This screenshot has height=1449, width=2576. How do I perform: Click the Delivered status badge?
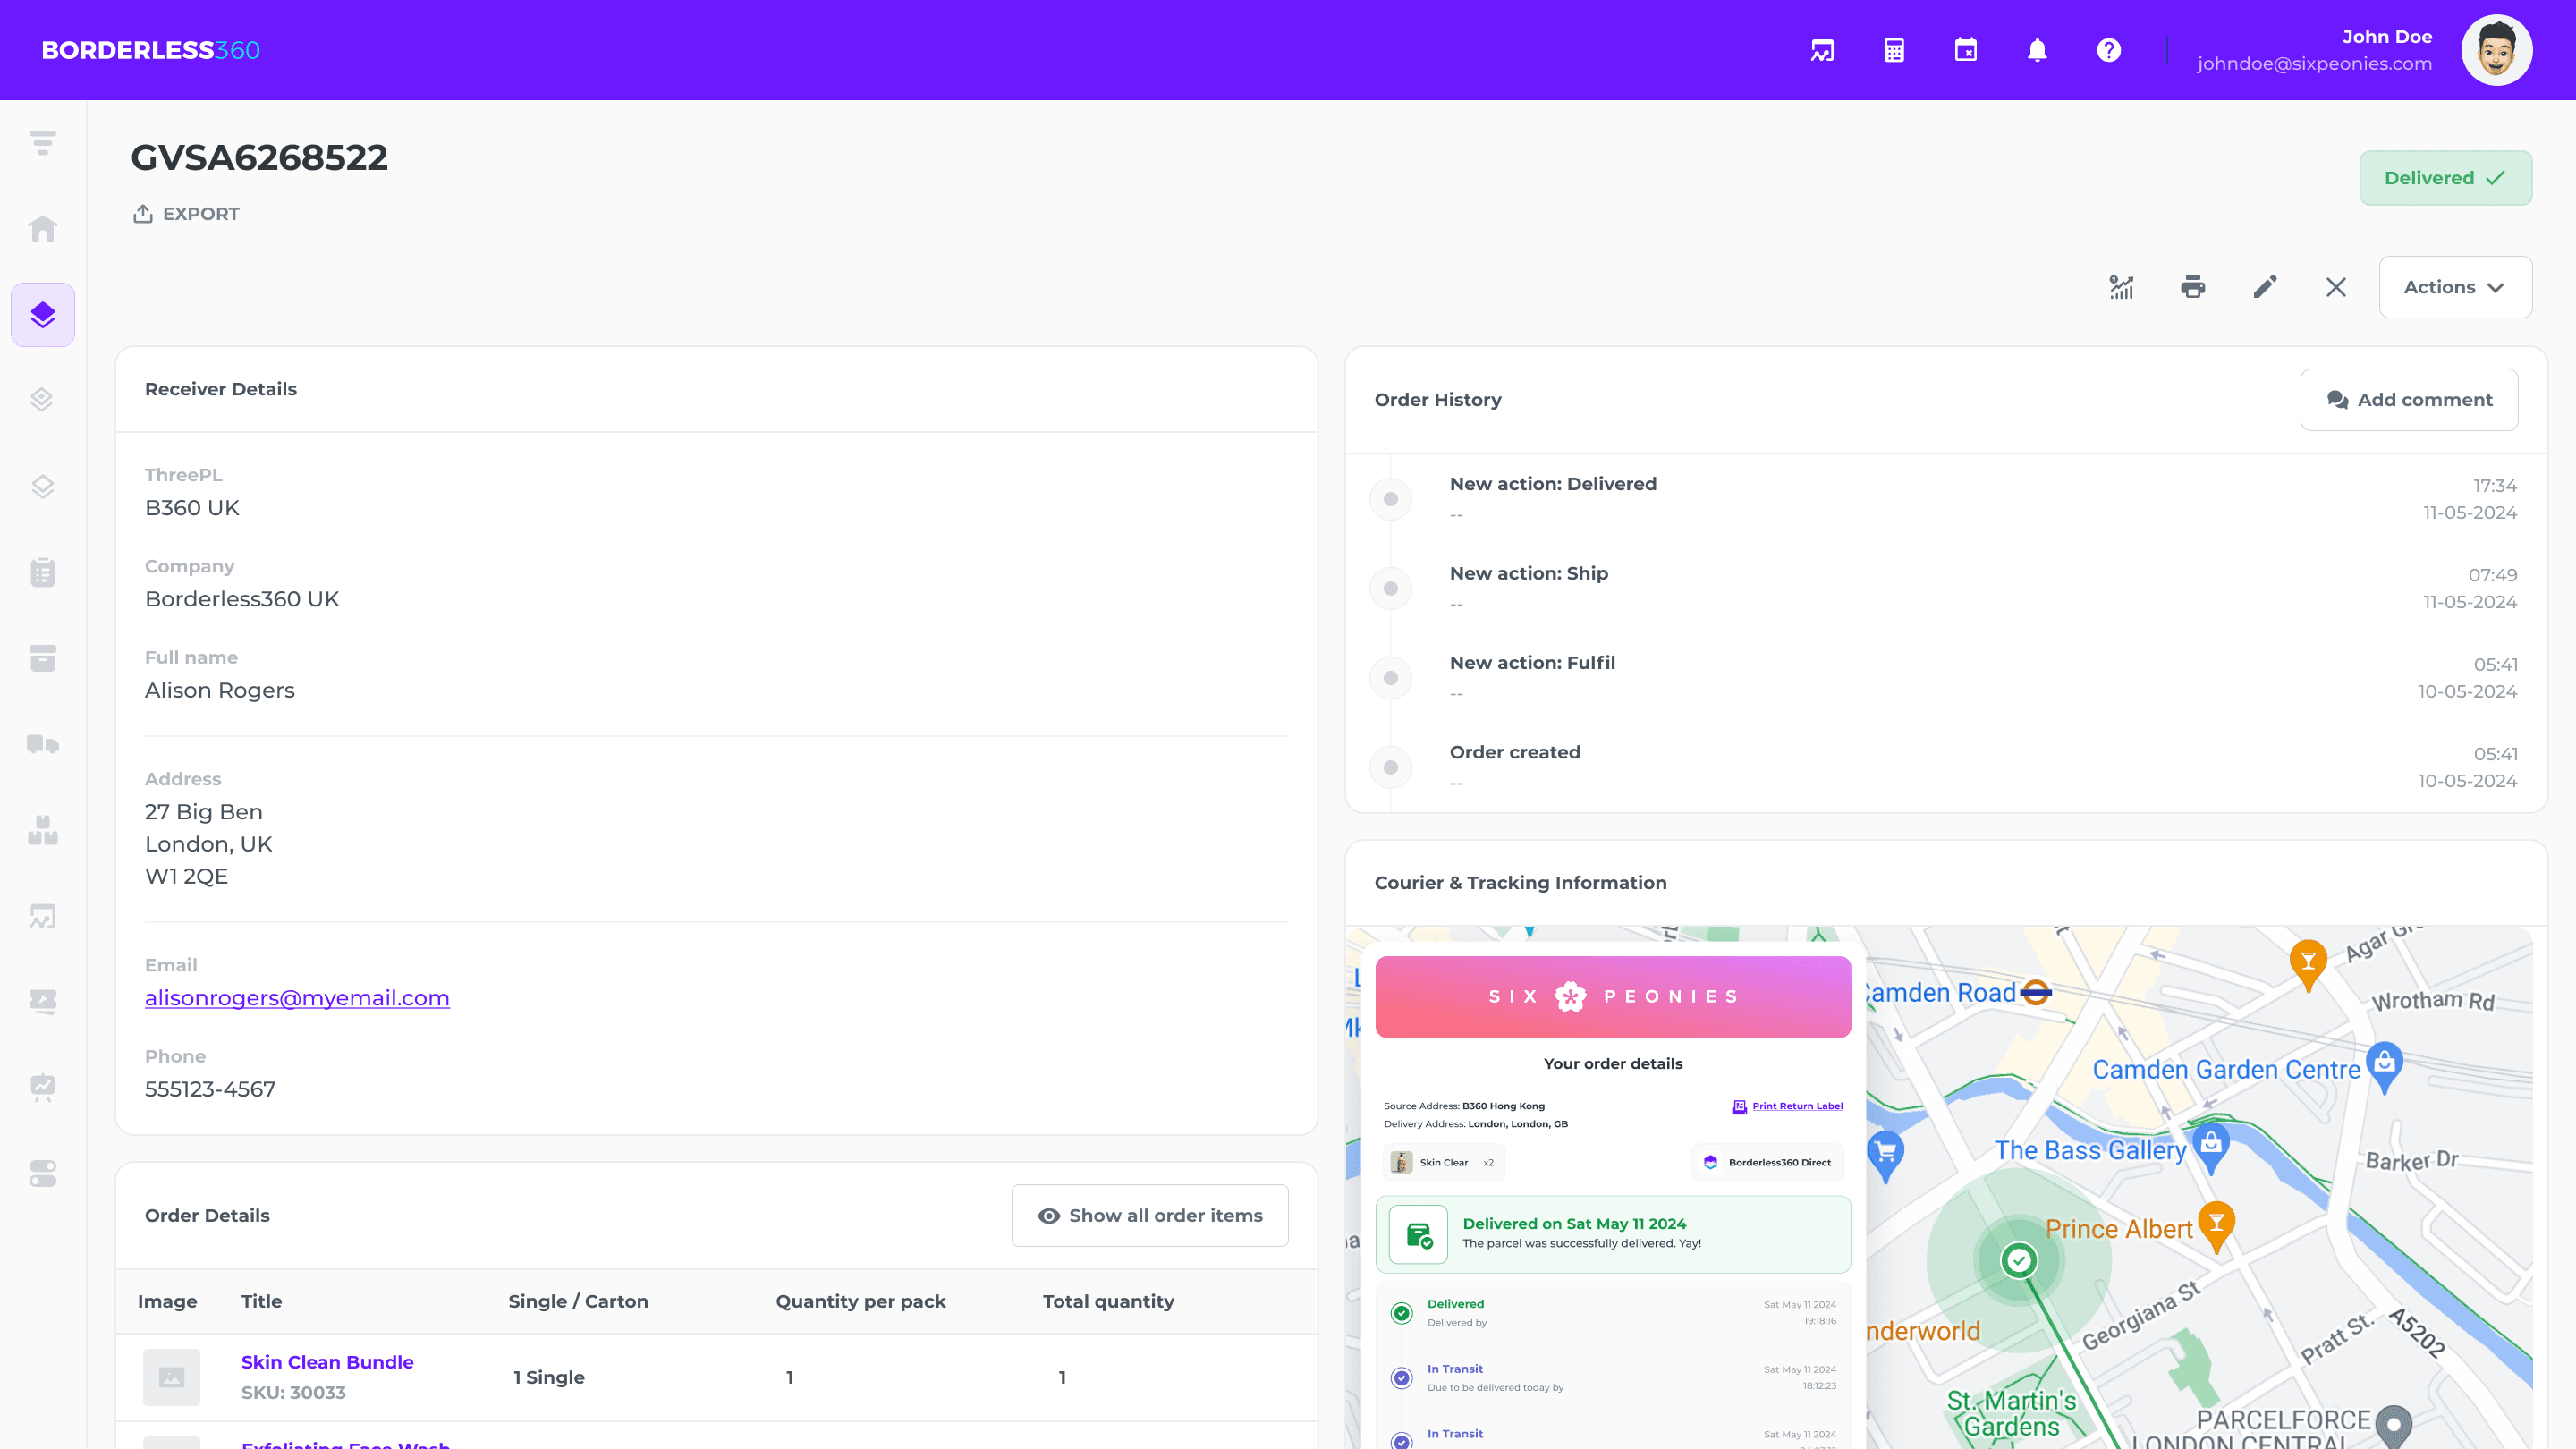click(2446, 178)
